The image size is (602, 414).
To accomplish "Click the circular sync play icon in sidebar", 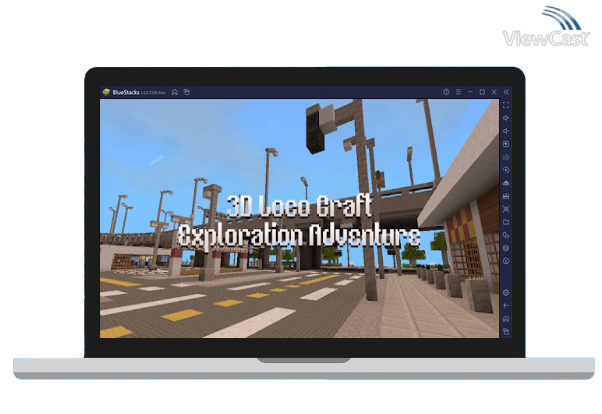I will 506,170.
